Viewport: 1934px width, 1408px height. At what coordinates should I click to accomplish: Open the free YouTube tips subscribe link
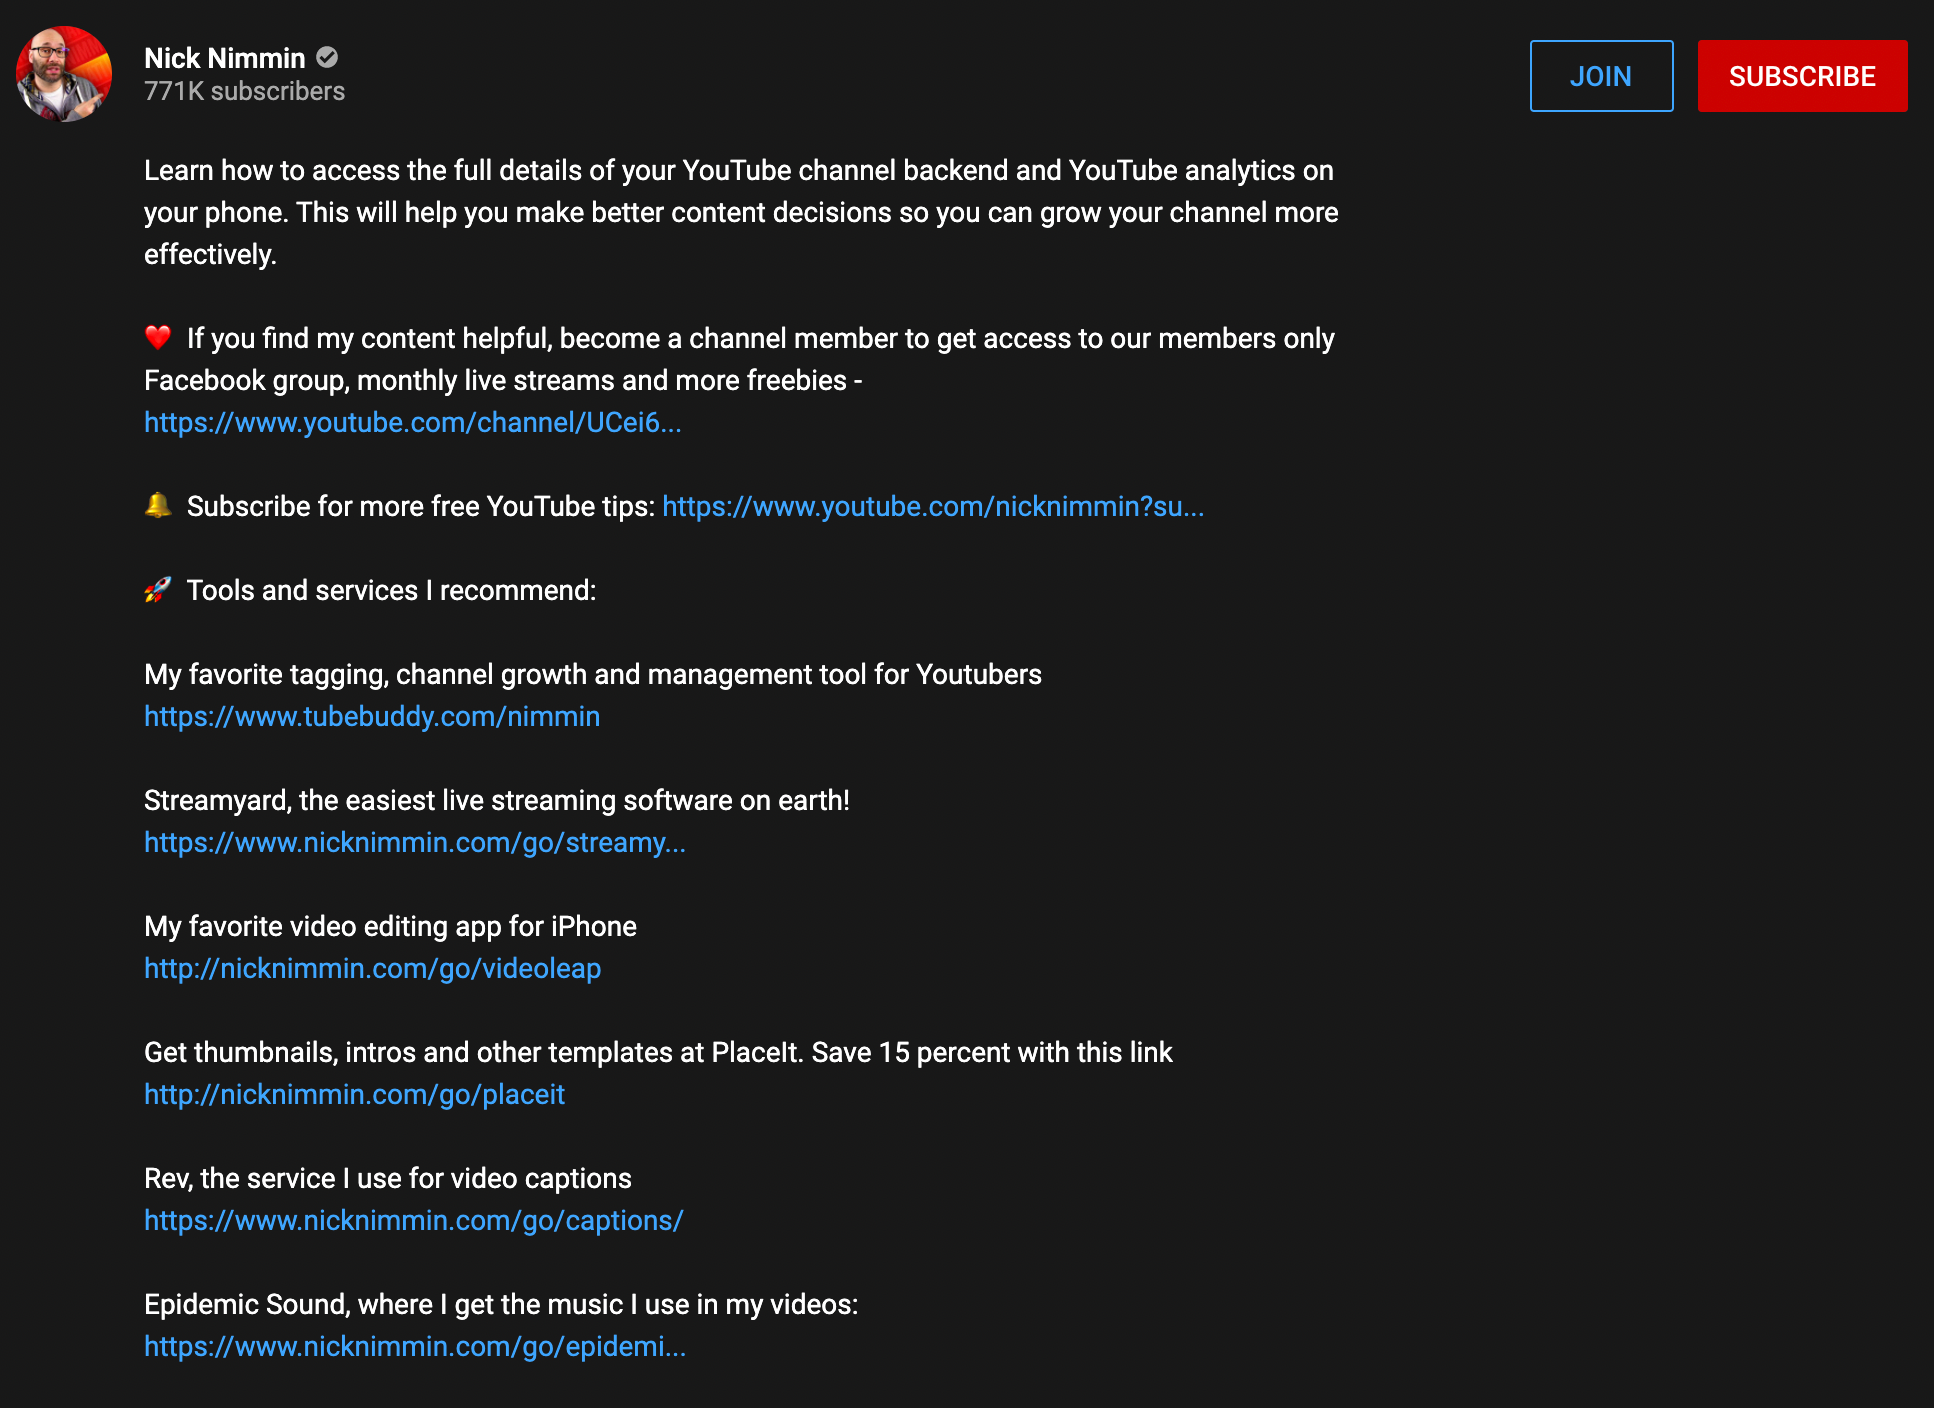pos(933,506)
